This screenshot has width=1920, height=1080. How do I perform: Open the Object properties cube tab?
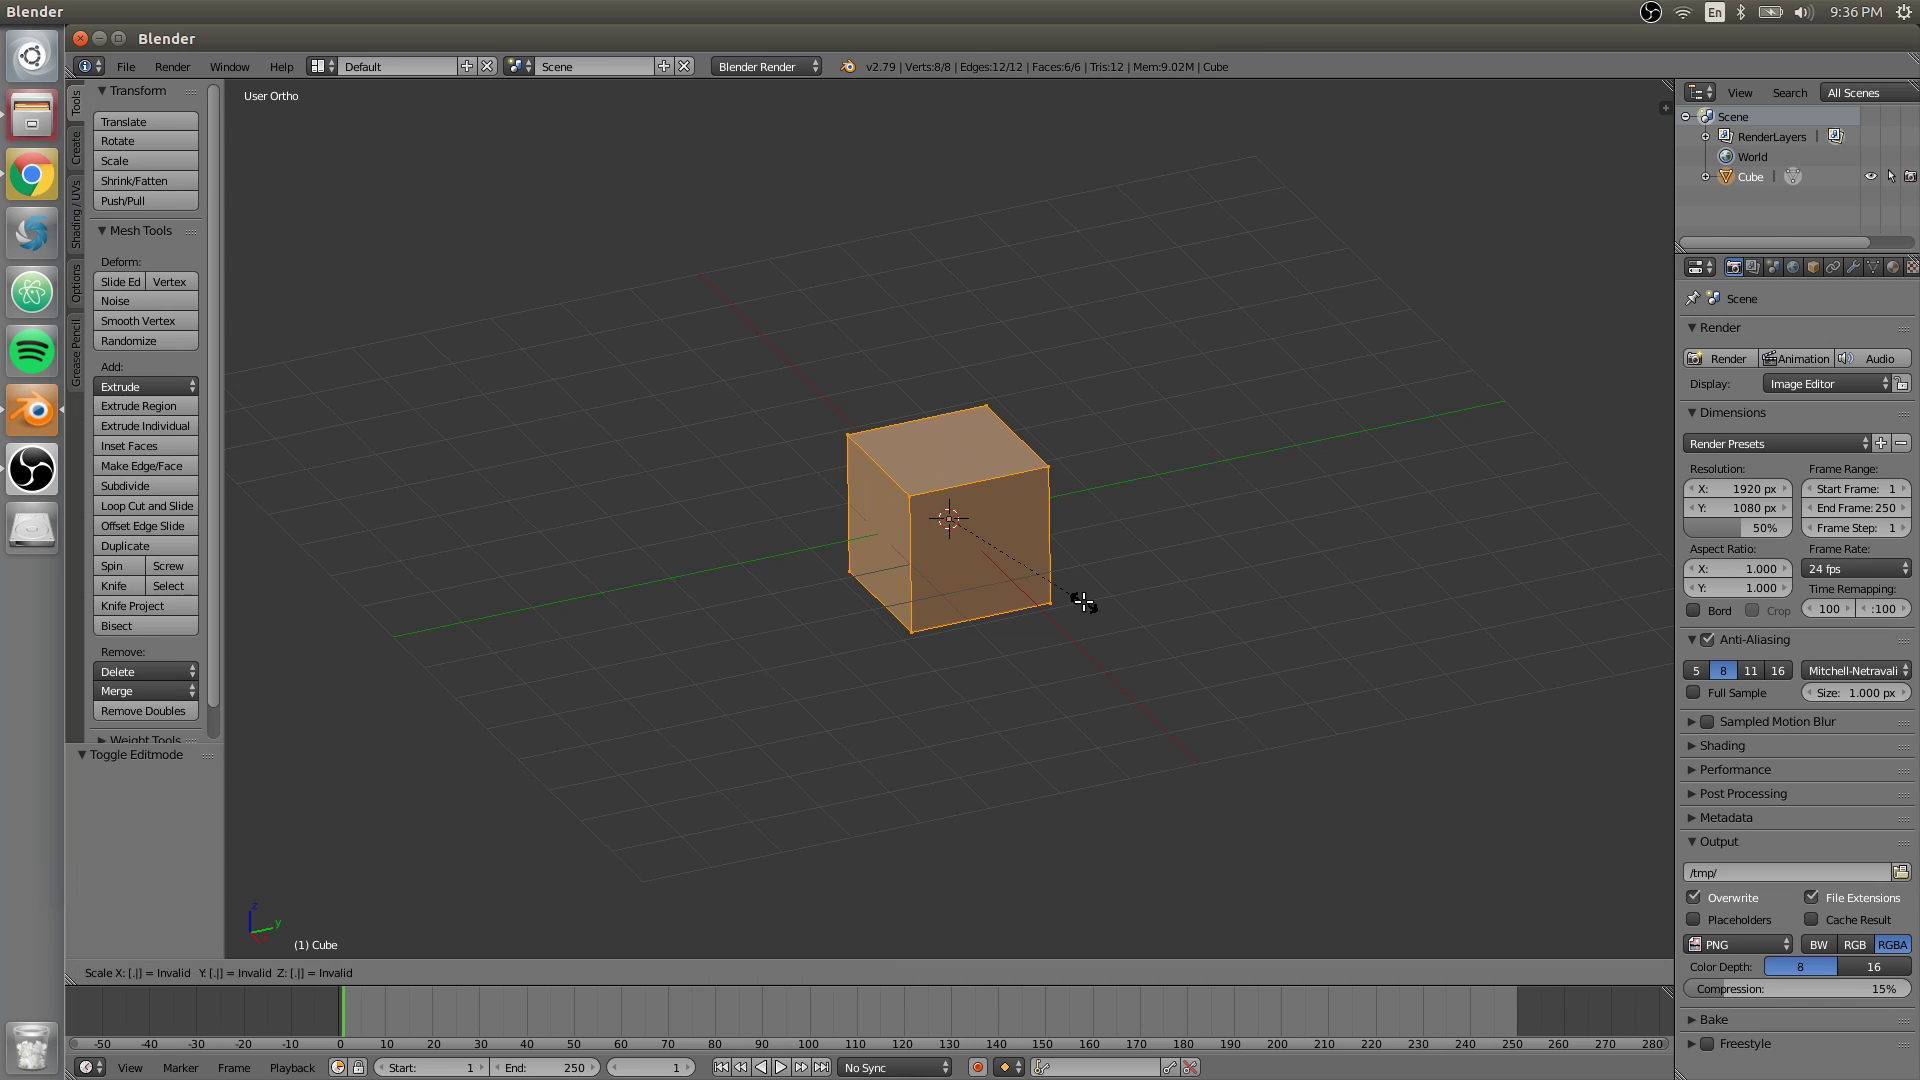click(1813, 267)
